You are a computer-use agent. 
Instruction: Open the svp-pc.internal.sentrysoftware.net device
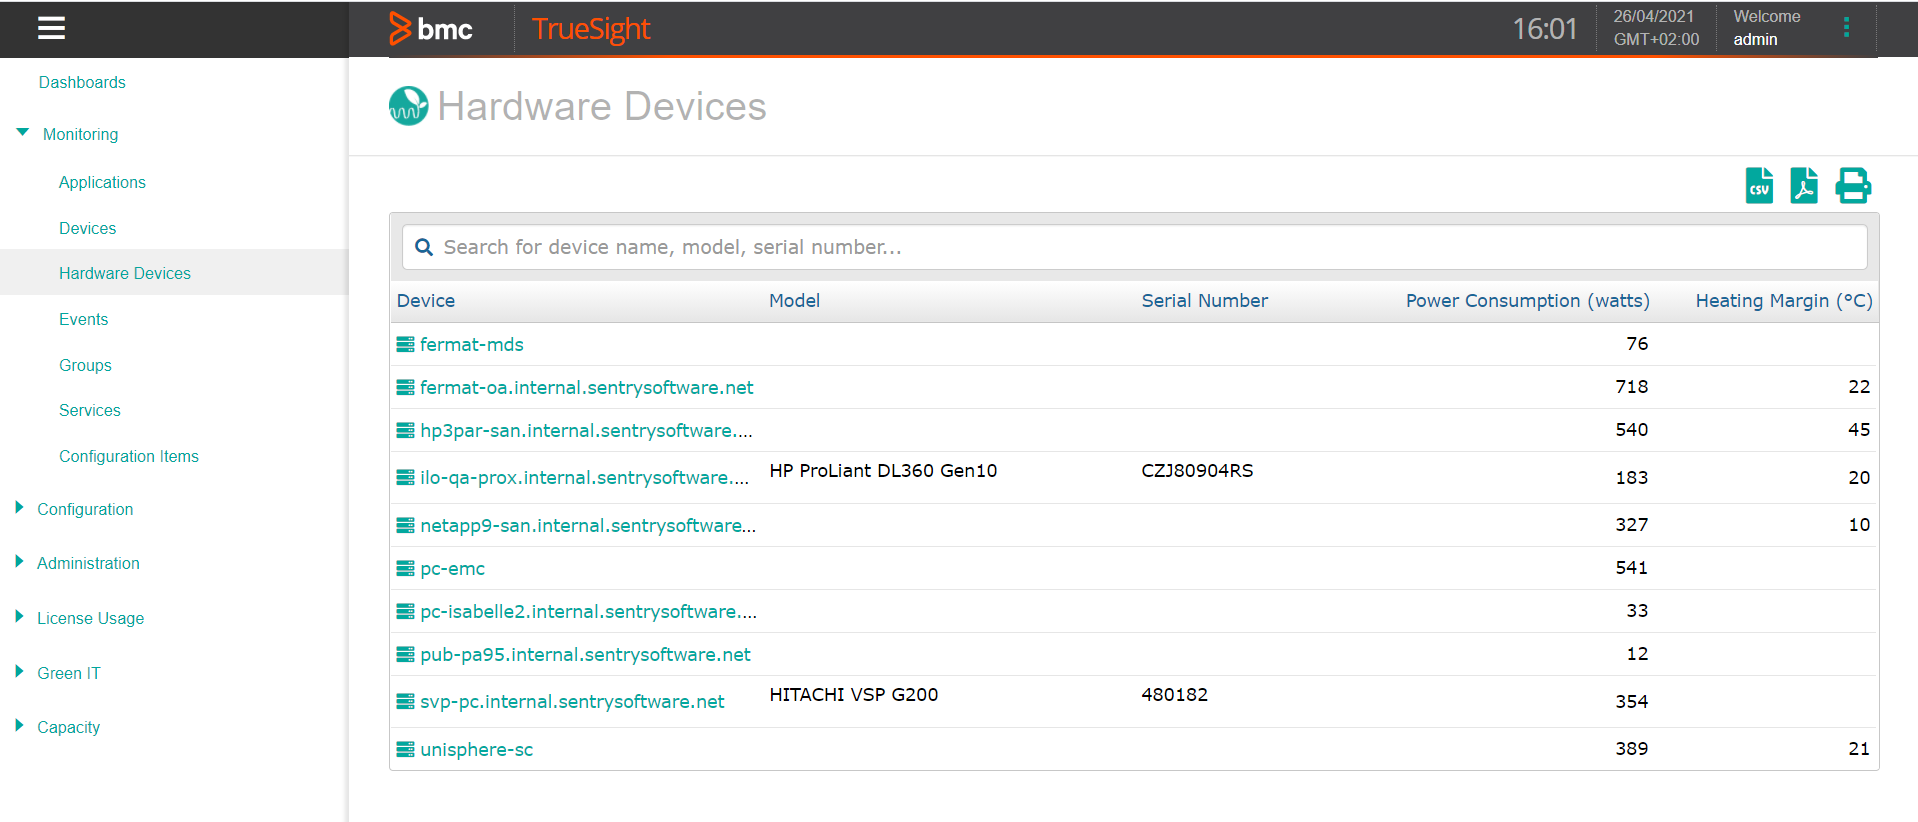click(572, 701)
